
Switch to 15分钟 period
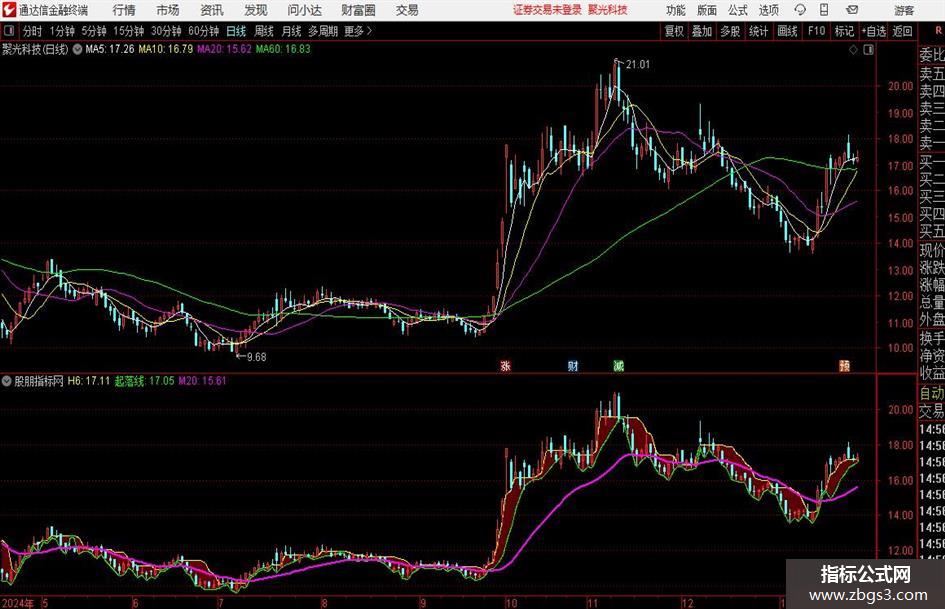pos(128,31)
